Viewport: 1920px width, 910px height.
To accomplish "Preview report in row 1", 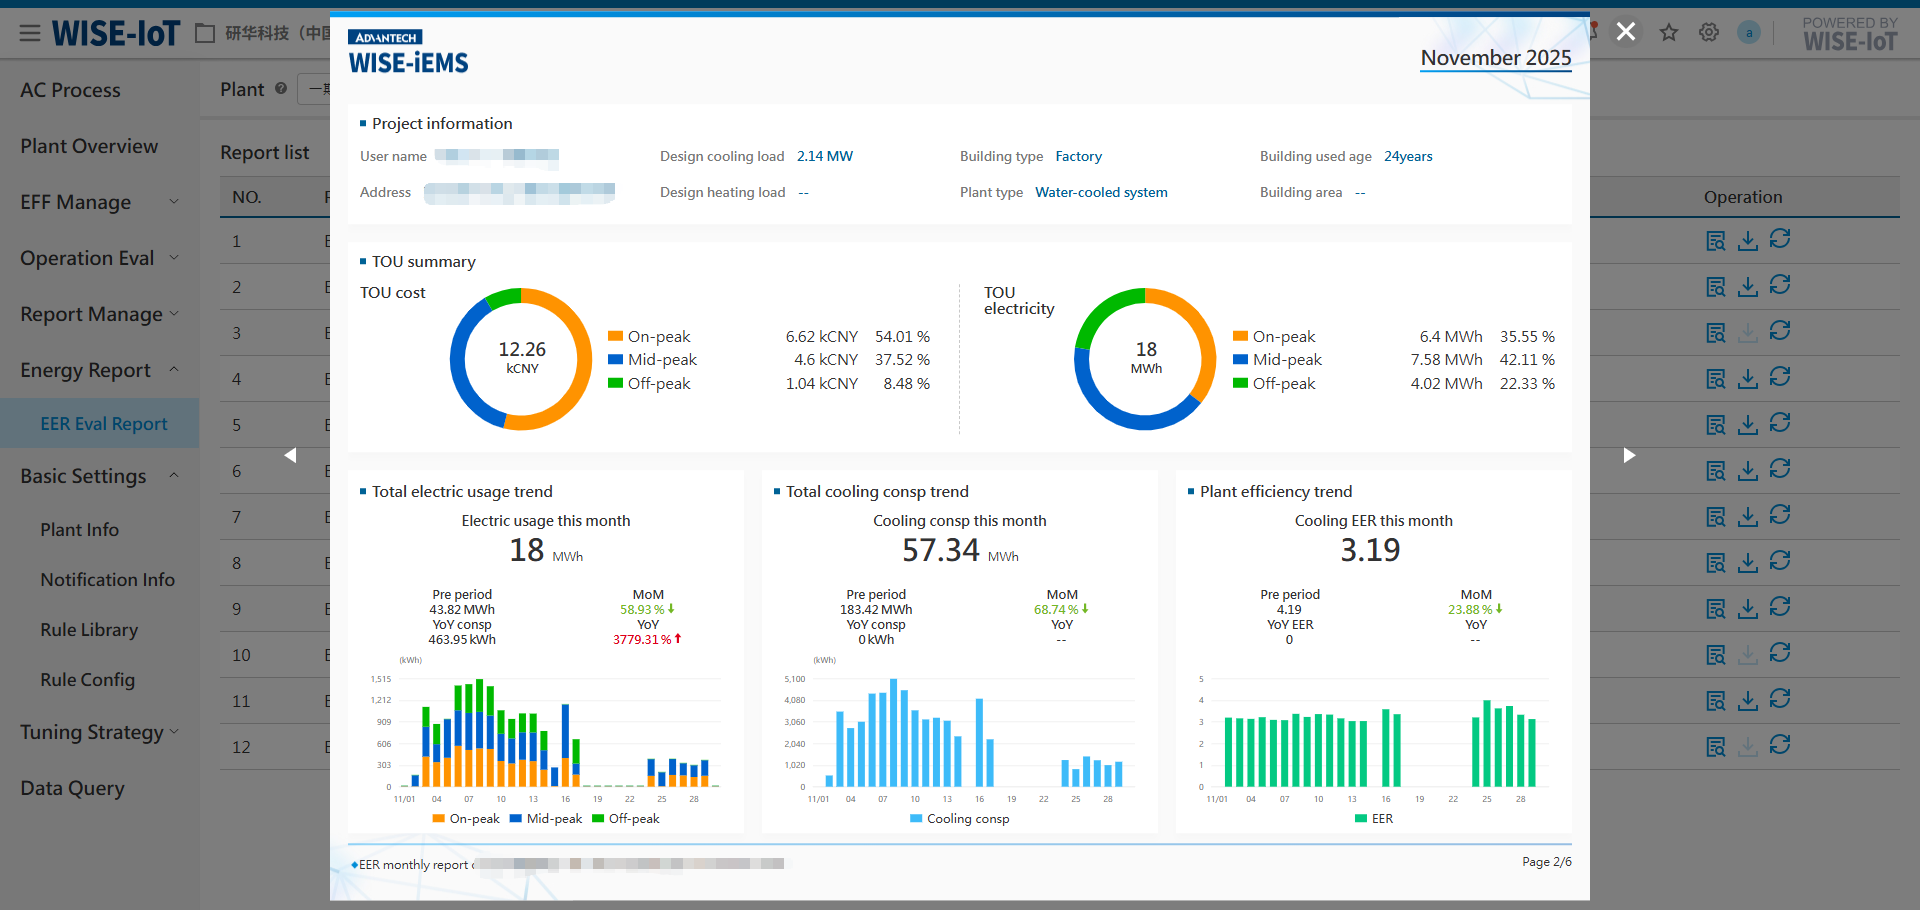I will pos(1716,241).
